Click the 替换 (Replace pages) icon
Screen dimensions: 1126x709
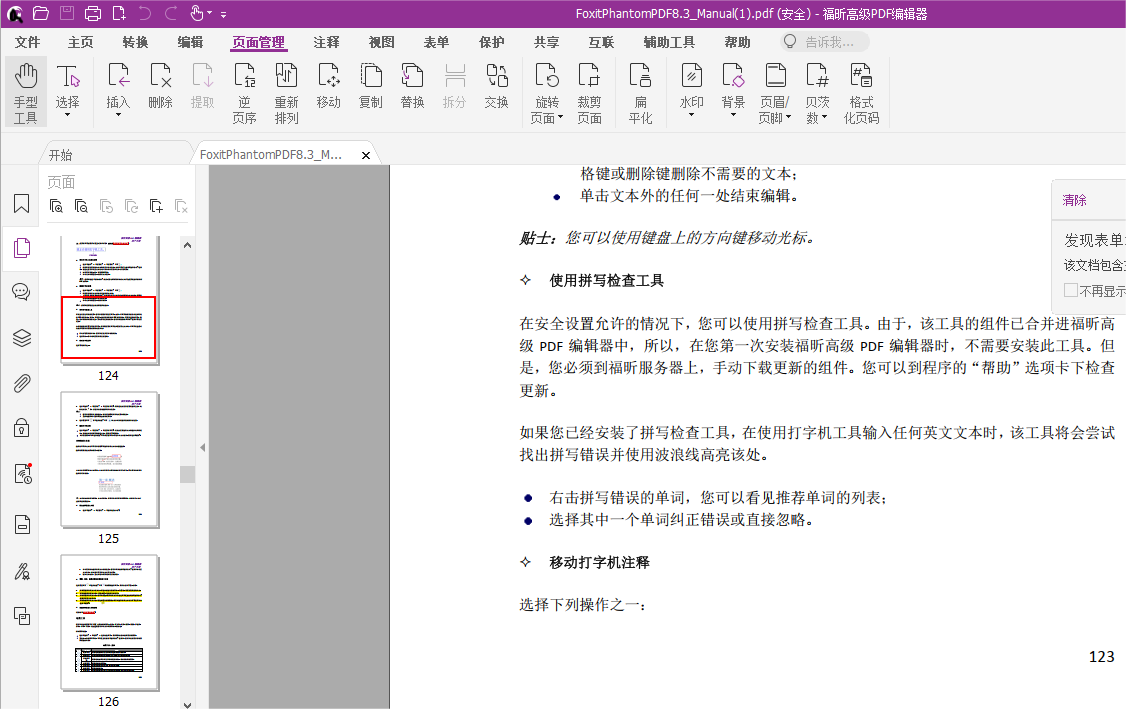412,90
